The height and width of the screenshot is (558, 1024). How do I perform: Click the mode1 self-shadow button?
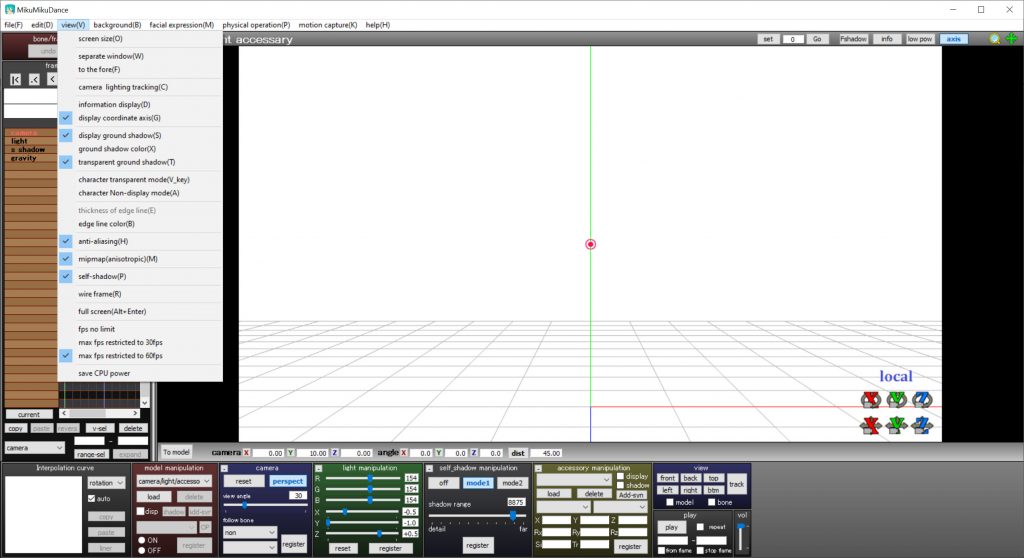pos(477,483)
